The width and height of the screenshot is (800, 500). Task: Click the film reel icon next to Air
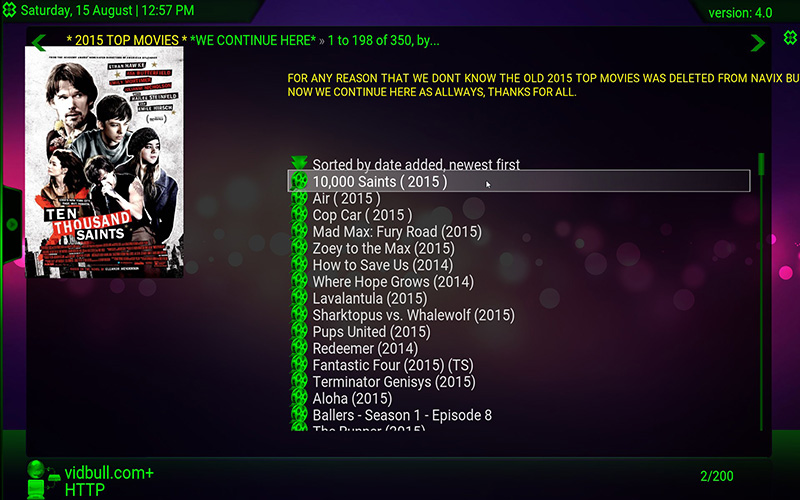click(298, 198)
